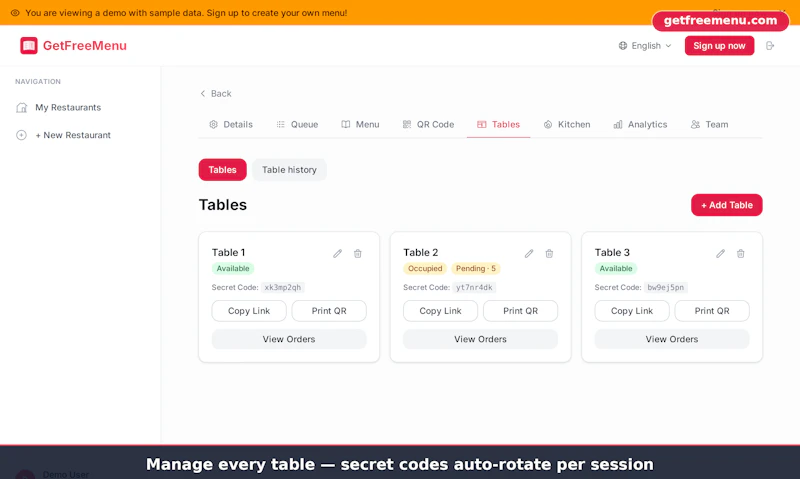Image resolution: width=800 pixels, height=479 pixels.
Task: Open the Analytics tab
Action: [640, 124]
